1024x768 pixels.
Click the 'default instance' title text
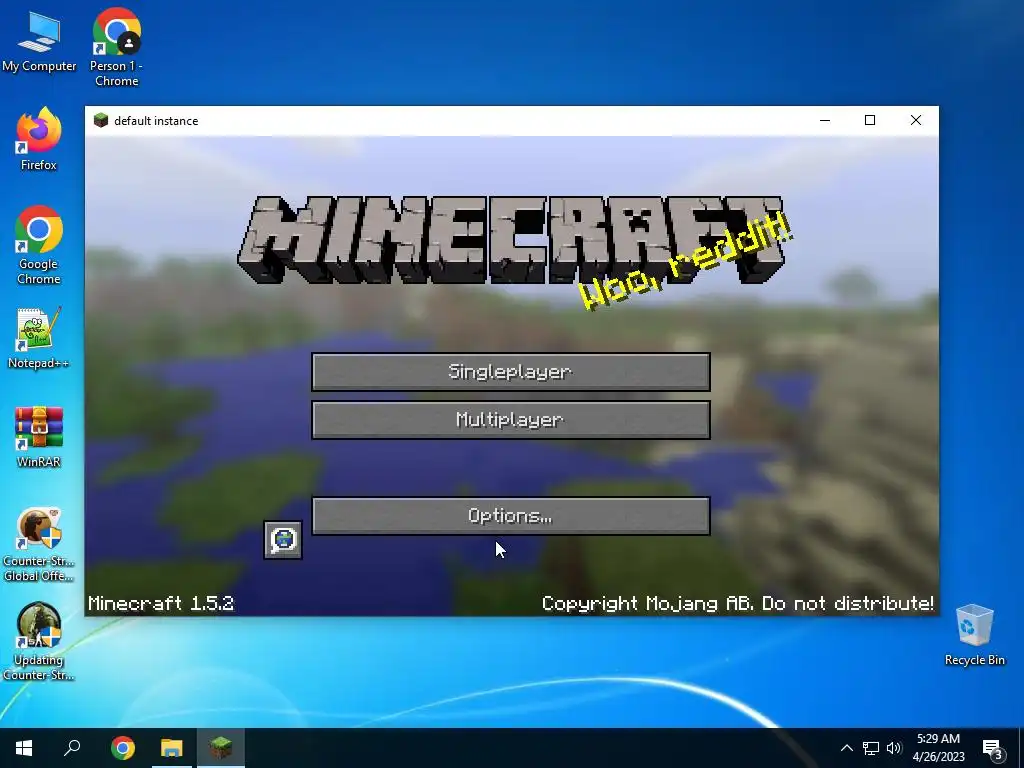point(156,121)
